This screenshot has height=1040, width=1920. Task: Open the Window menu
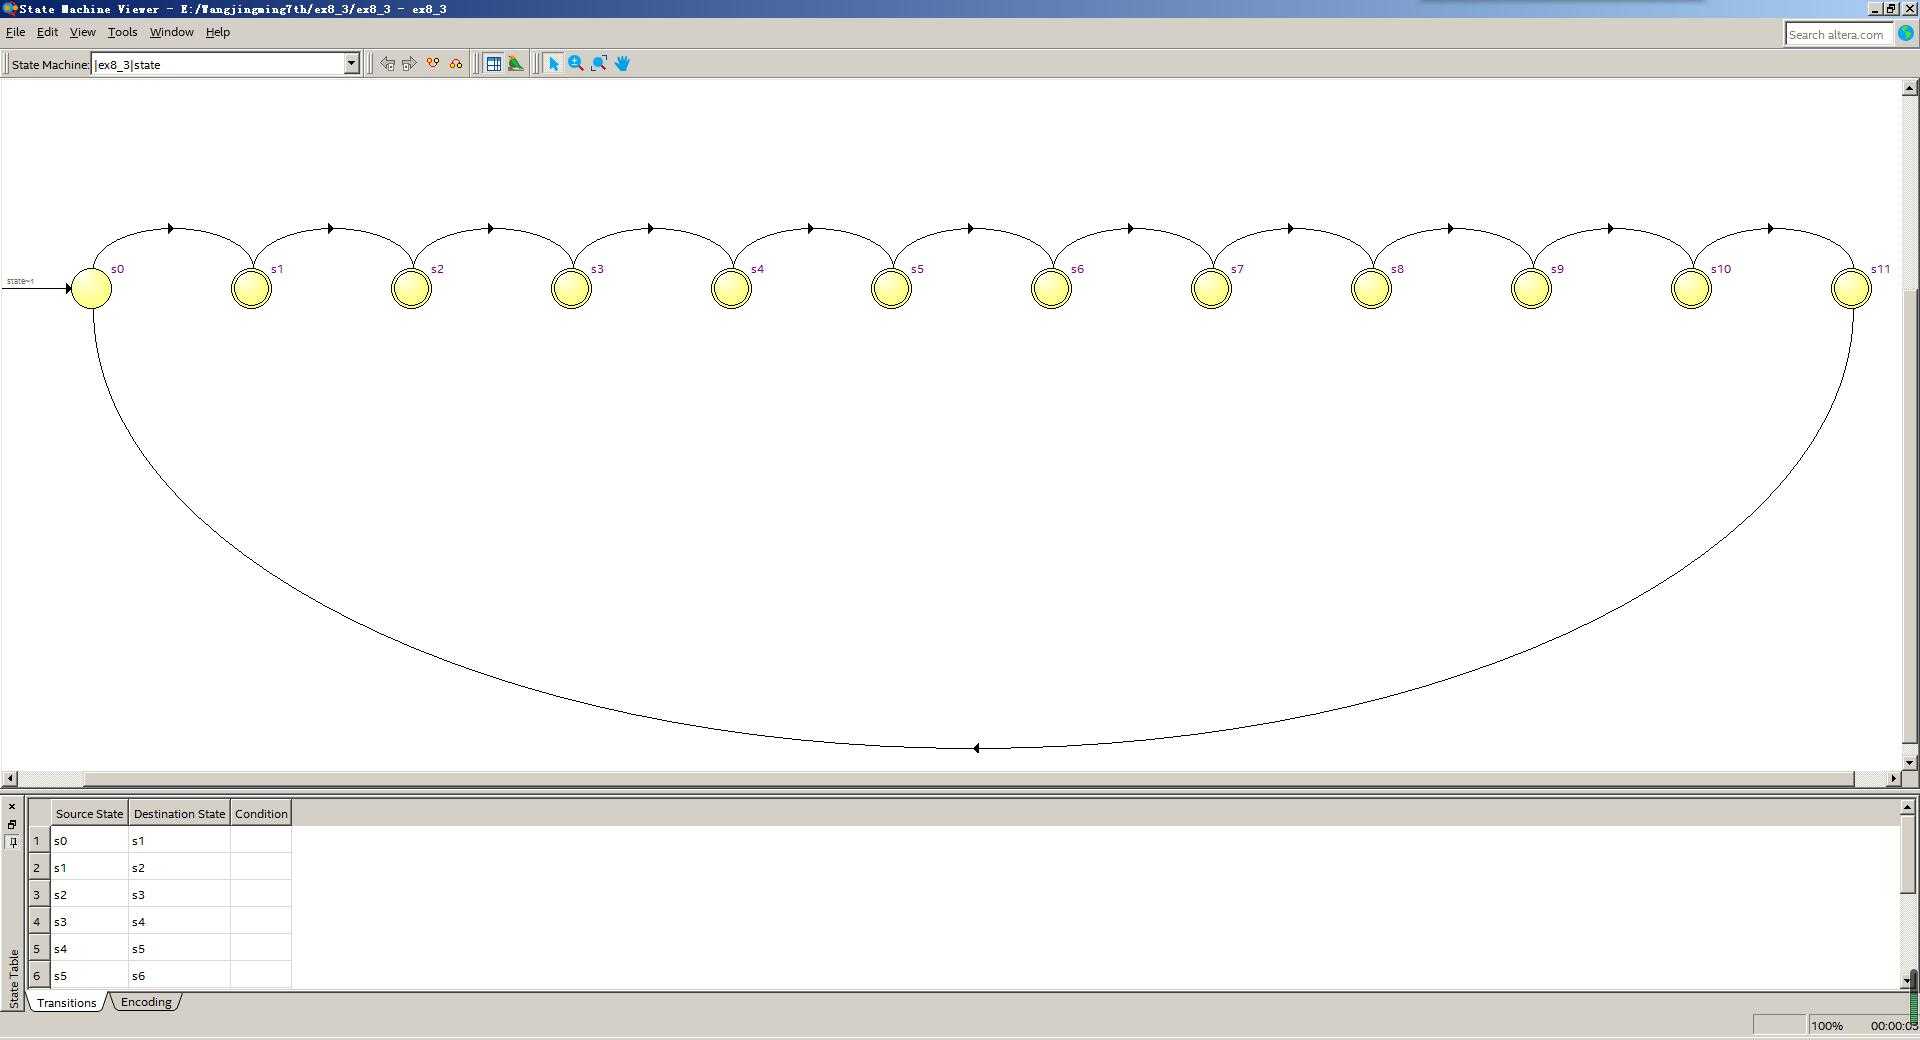(x=171, y=32)
